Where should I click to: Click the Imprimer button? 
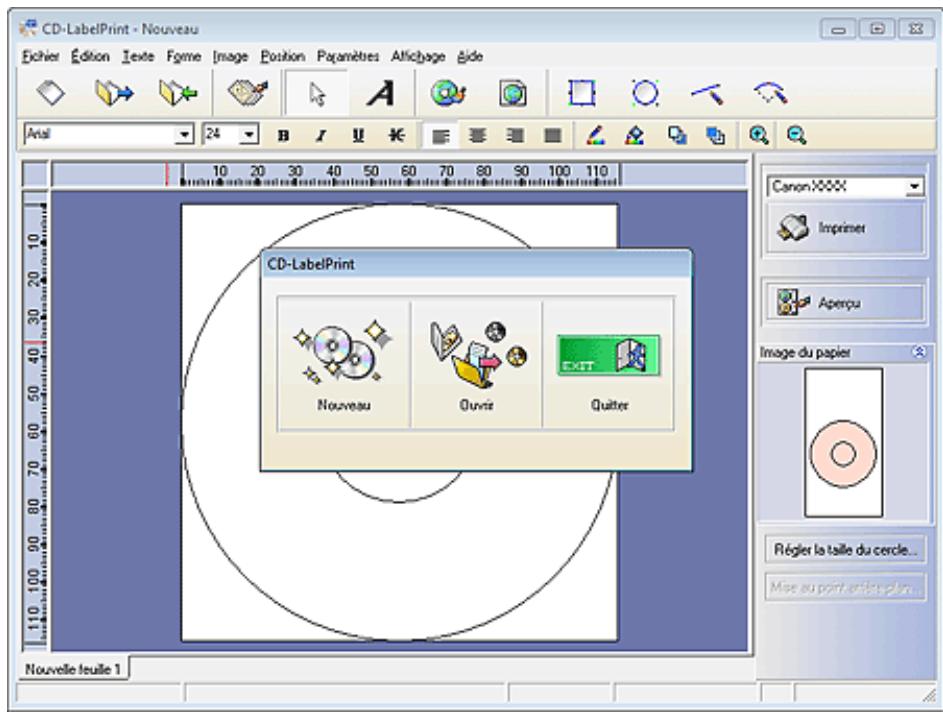[844, 229]
